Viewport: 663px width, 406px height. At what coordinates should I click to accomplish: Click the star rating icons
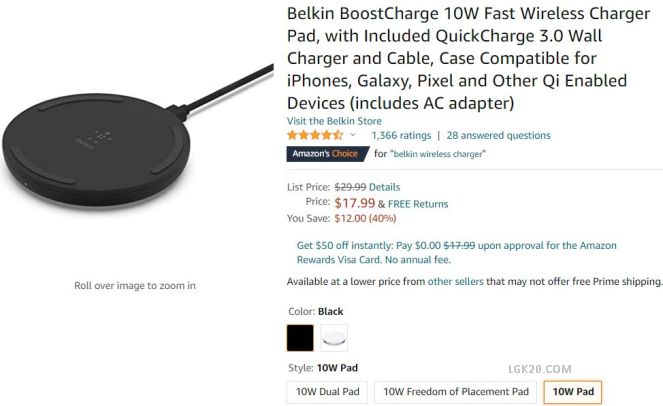point(315,135)
